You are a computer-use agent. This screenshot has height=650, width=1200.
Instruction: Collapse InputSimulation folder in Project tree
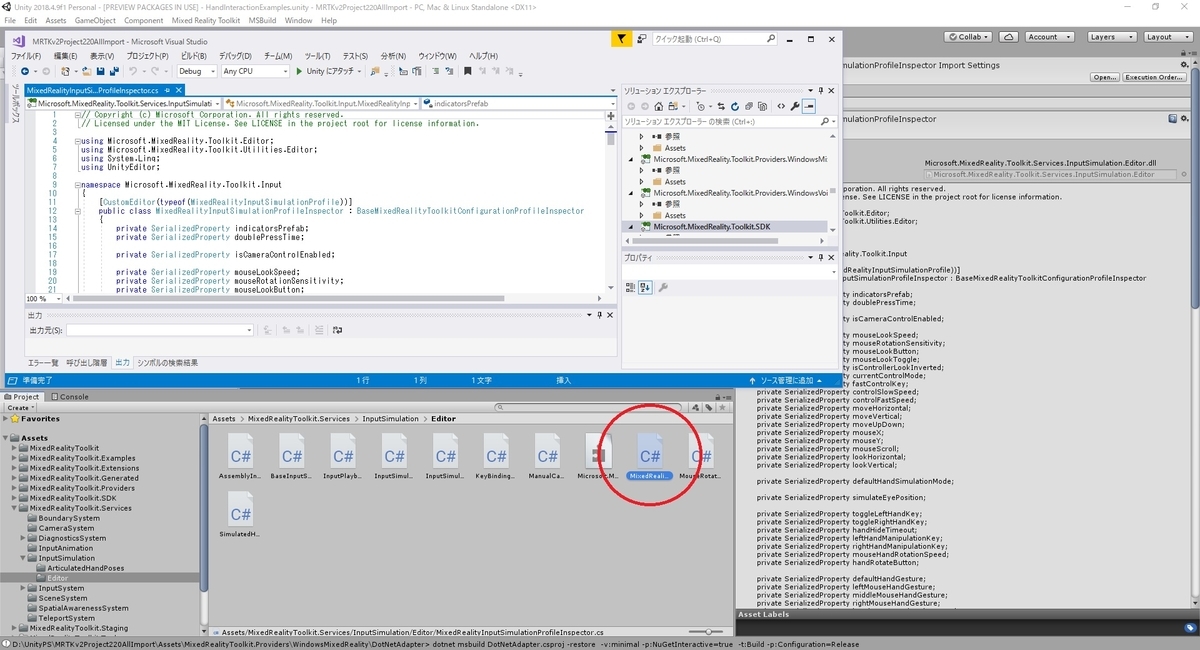coord(24,558)
